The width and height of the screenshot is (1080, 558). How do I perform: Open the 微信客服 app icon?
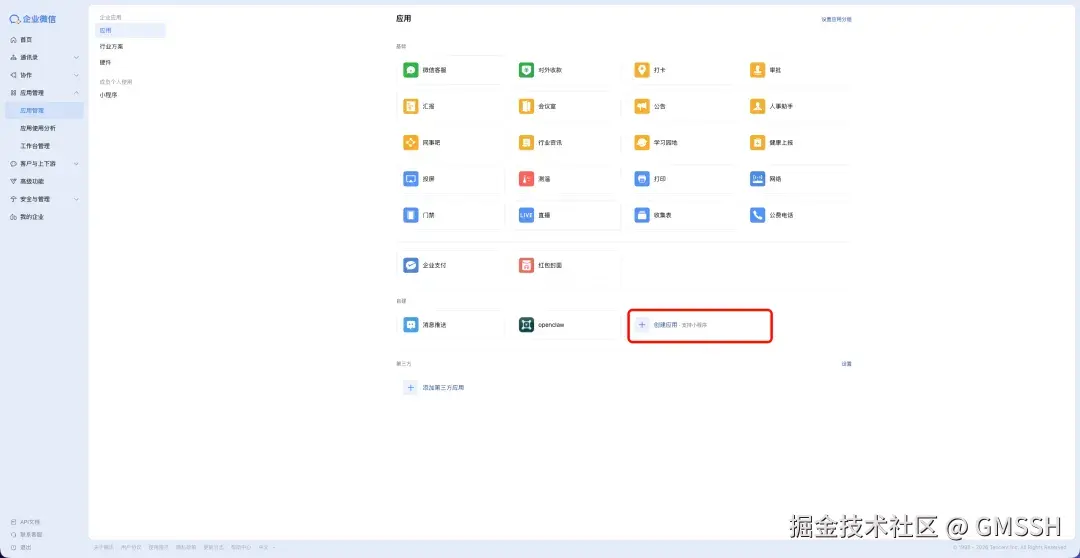[x=411, y=70]
